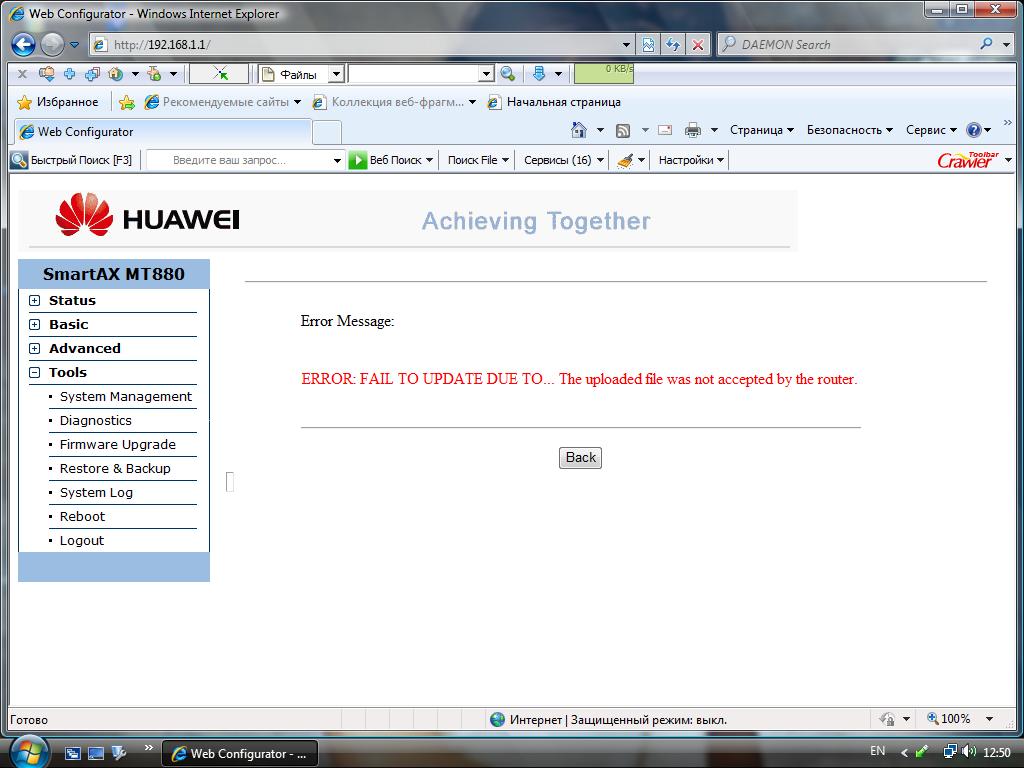Click the volume speaker tray icon
The image size is (1024, 768).
(968, 752)
